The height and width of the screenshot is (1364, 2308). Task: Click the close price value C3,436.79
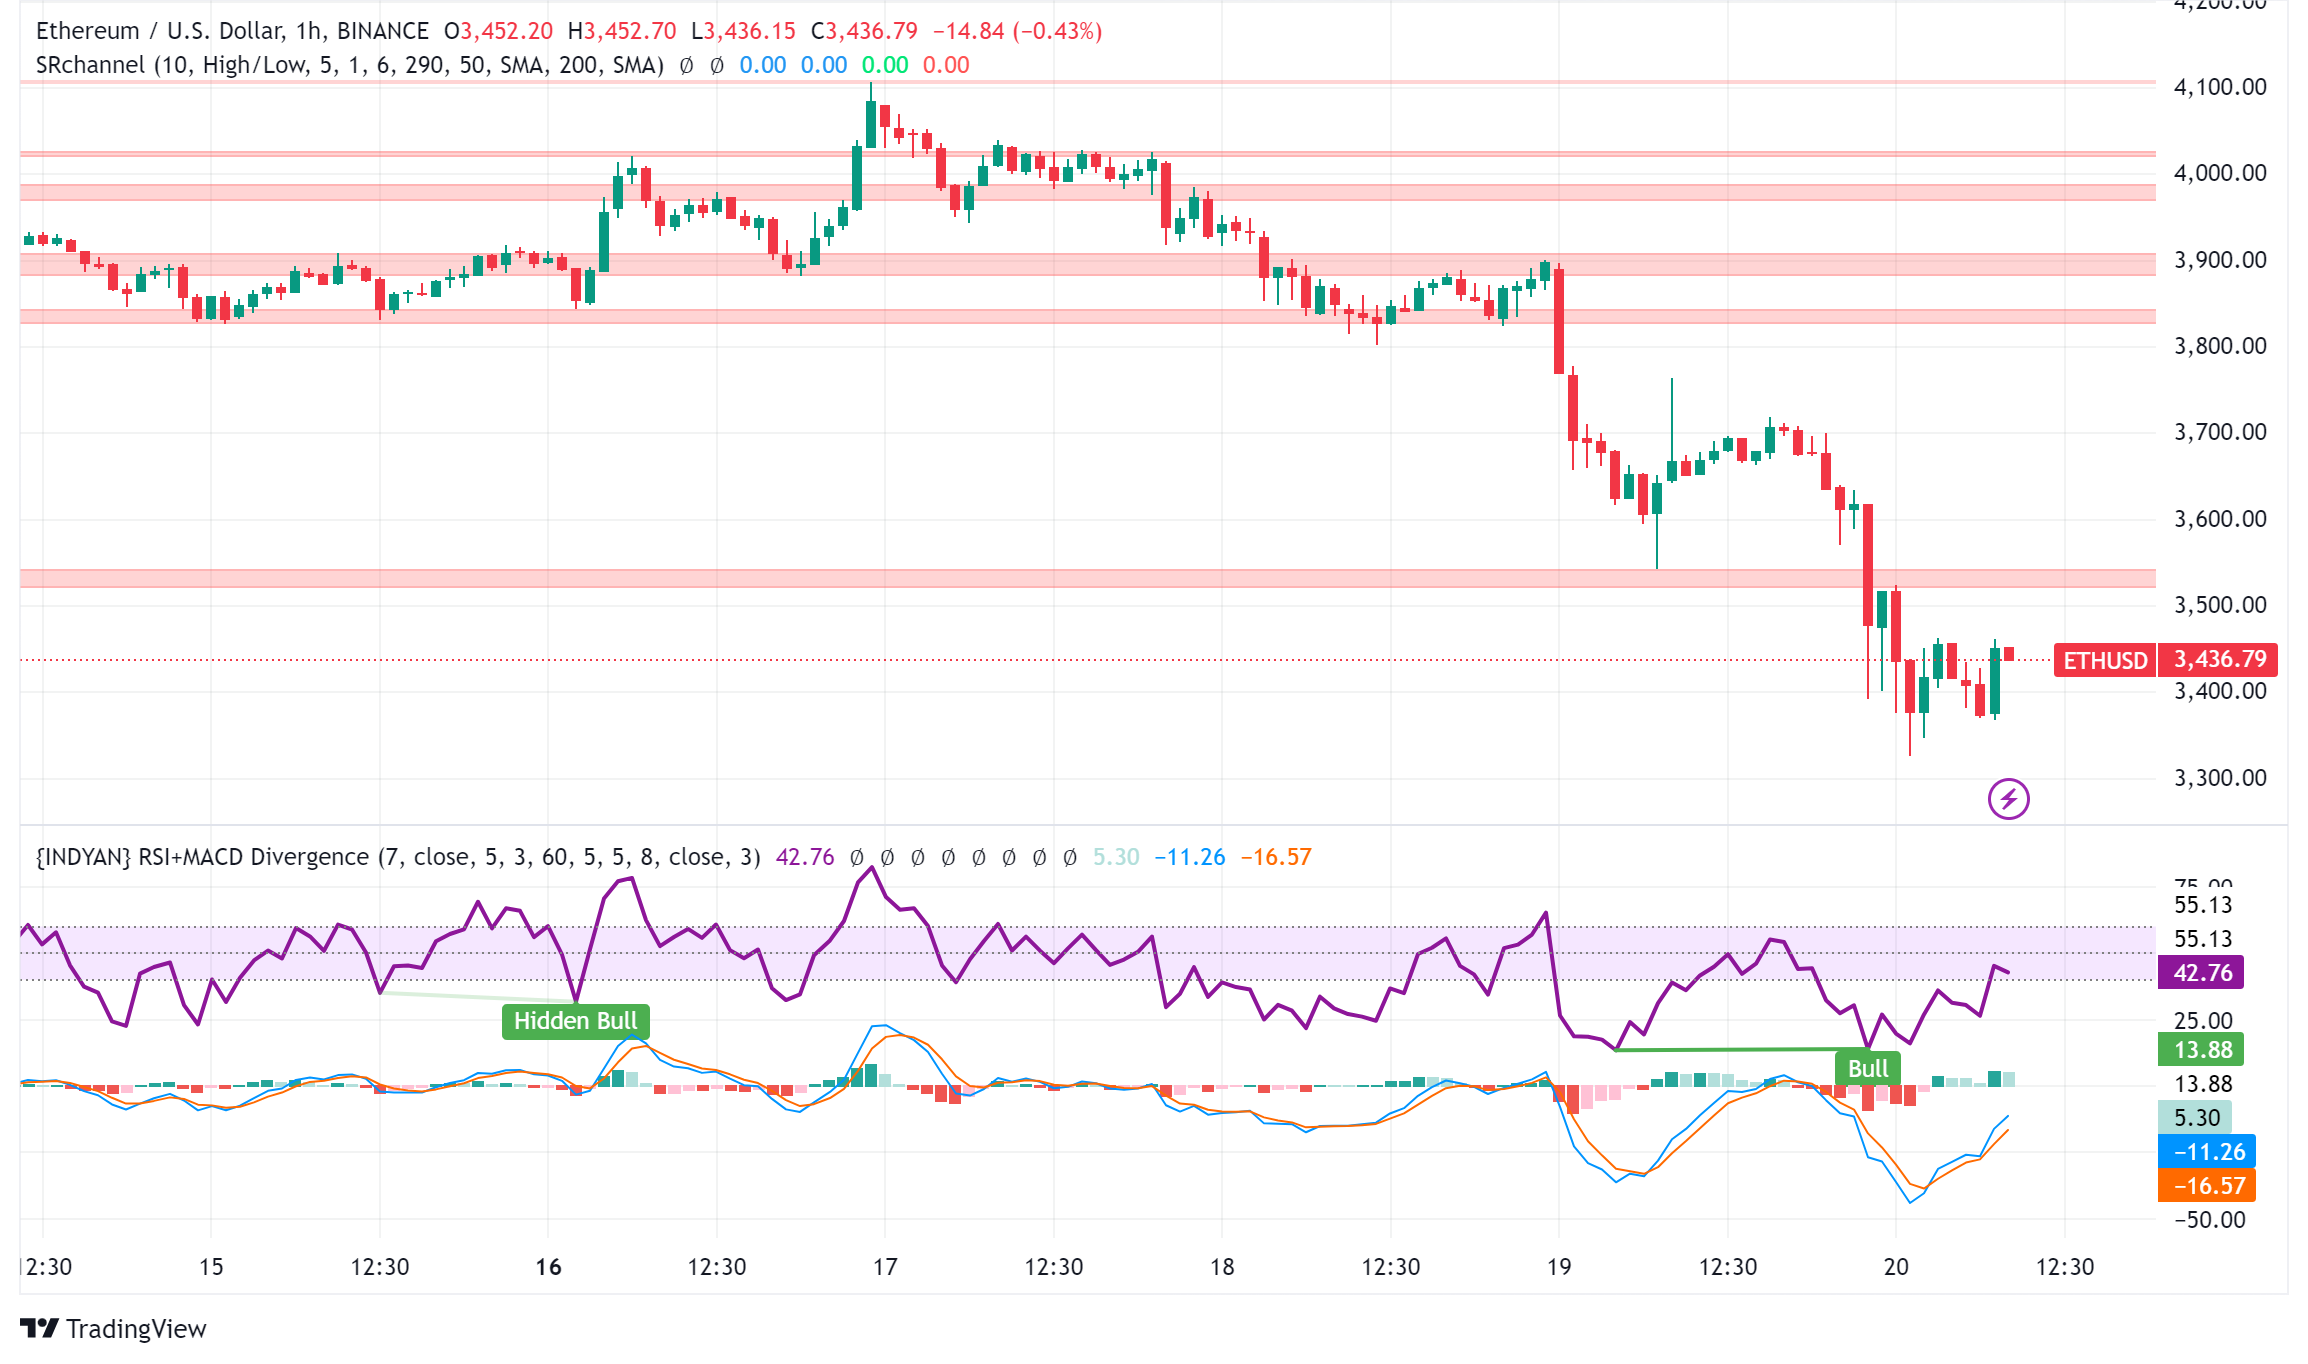point(864,31)
